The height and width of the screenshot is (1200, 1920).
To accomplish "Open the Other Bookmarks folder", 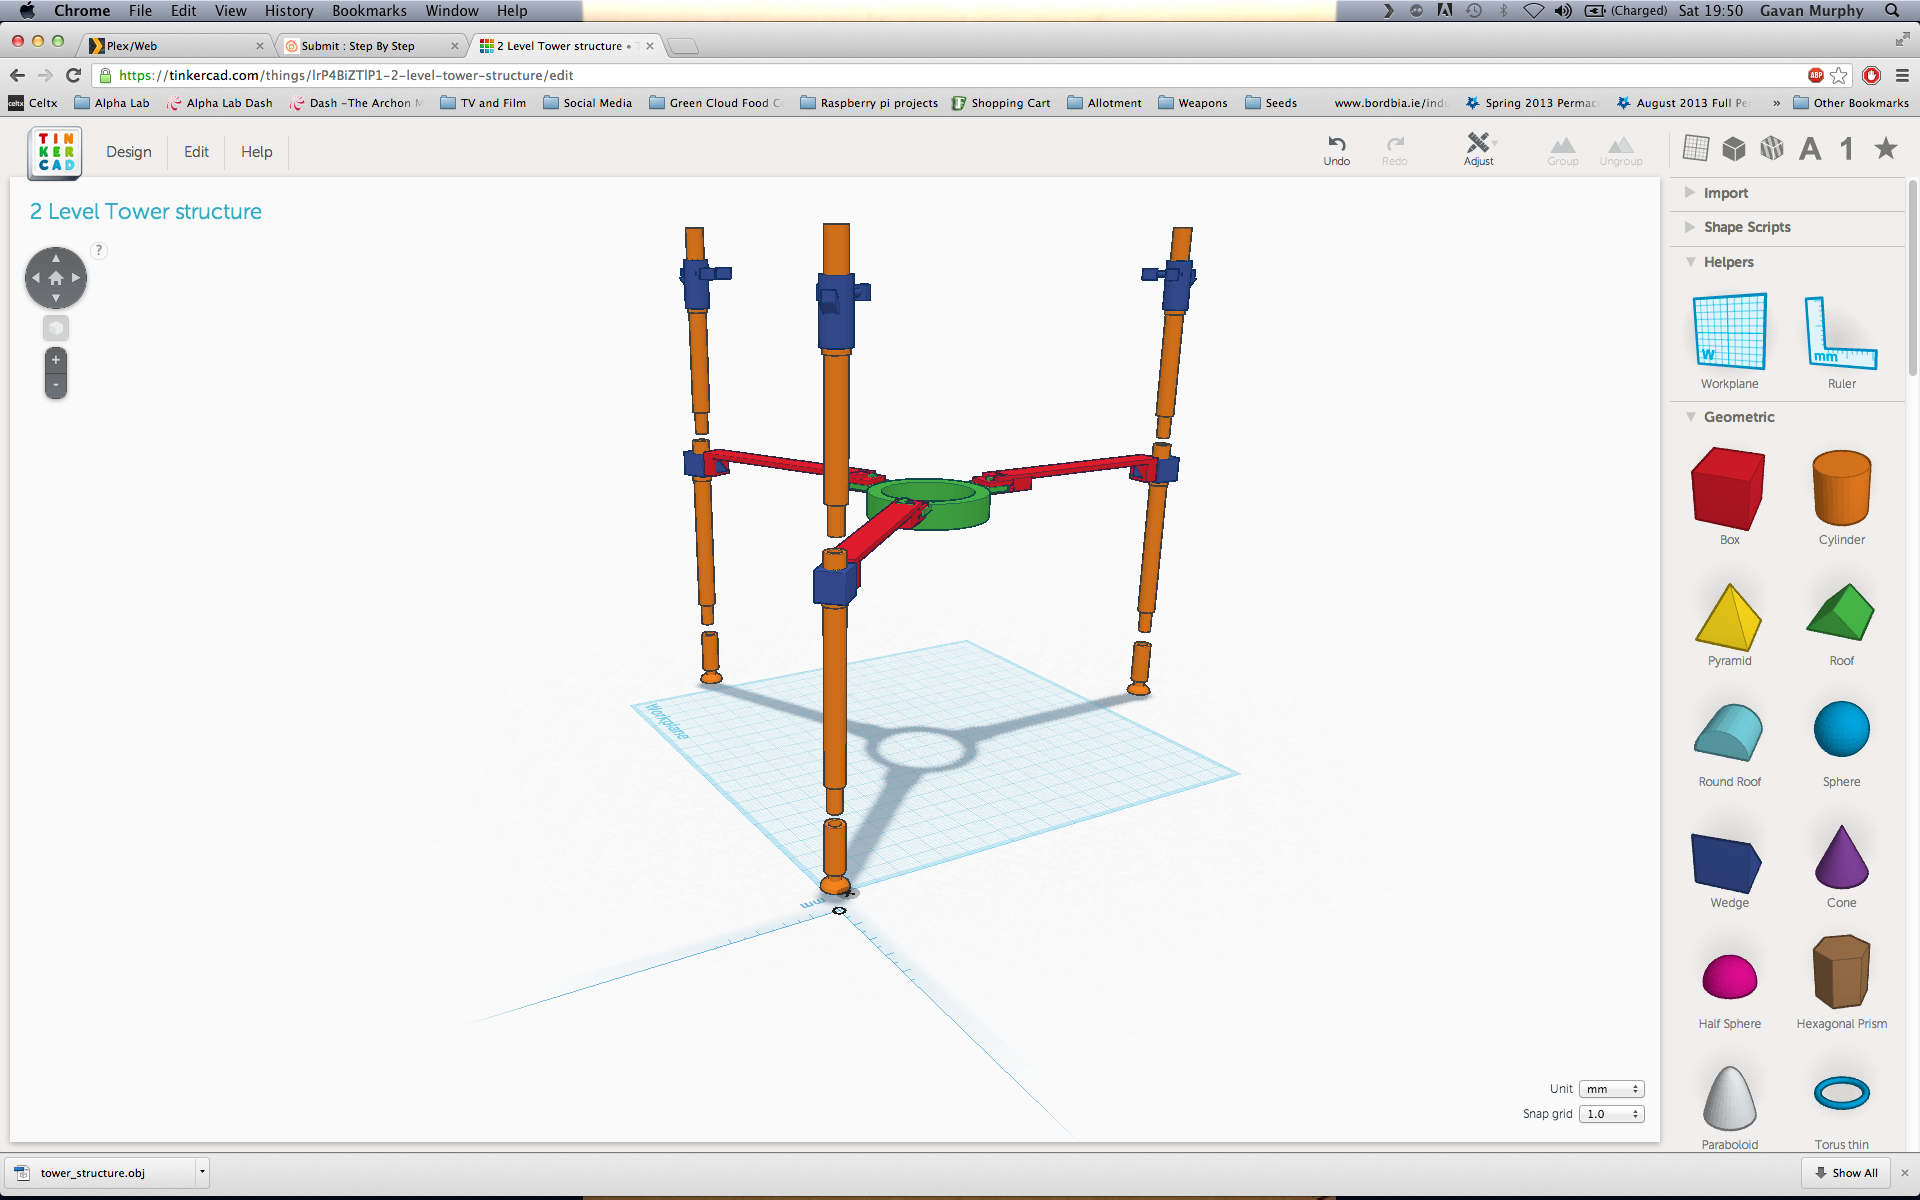I will coord(1851,103).
